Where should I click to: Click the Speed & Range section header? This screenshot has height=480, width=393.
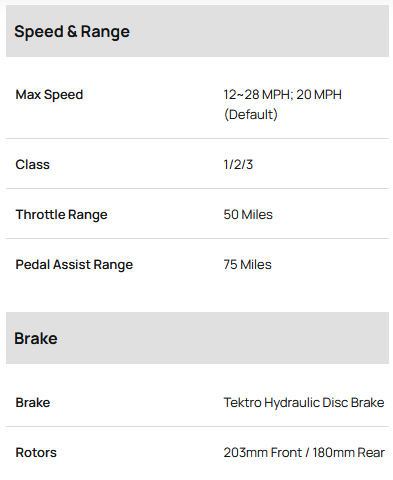click(x=197, y=31)
